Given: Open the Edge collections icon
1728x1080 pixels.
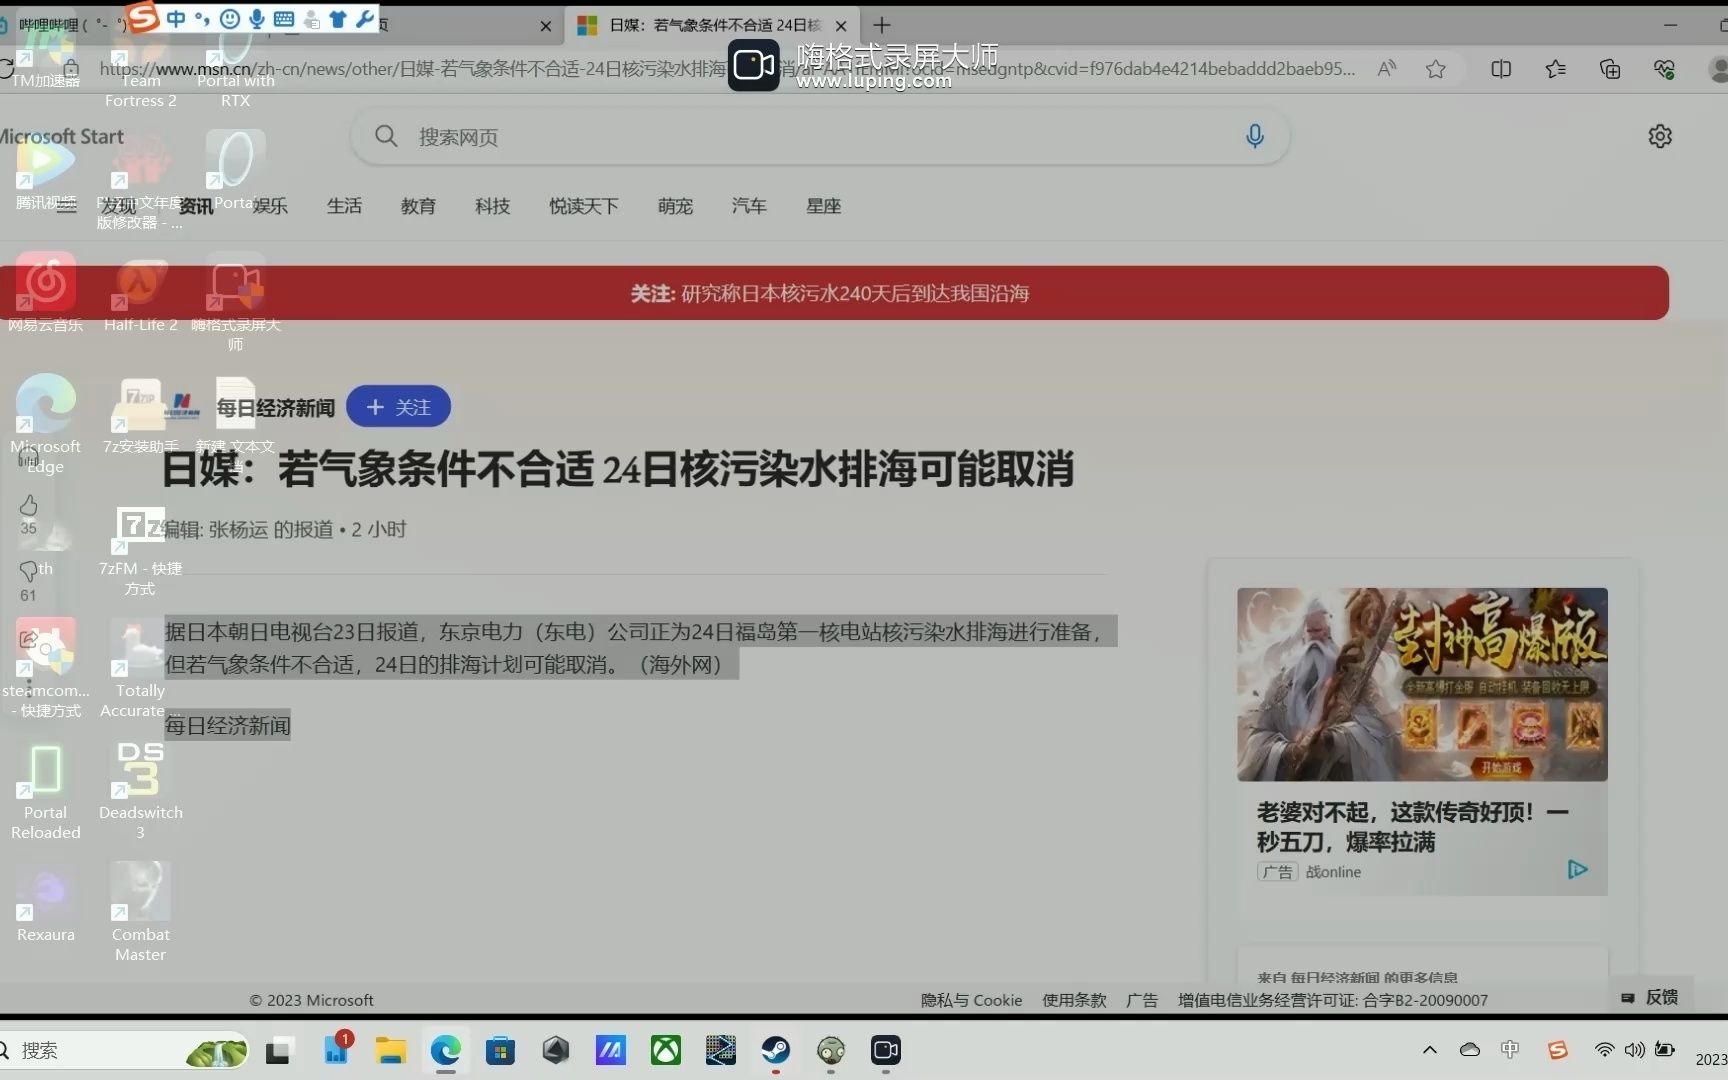Looking at the screenshot, I should 1610,69.
